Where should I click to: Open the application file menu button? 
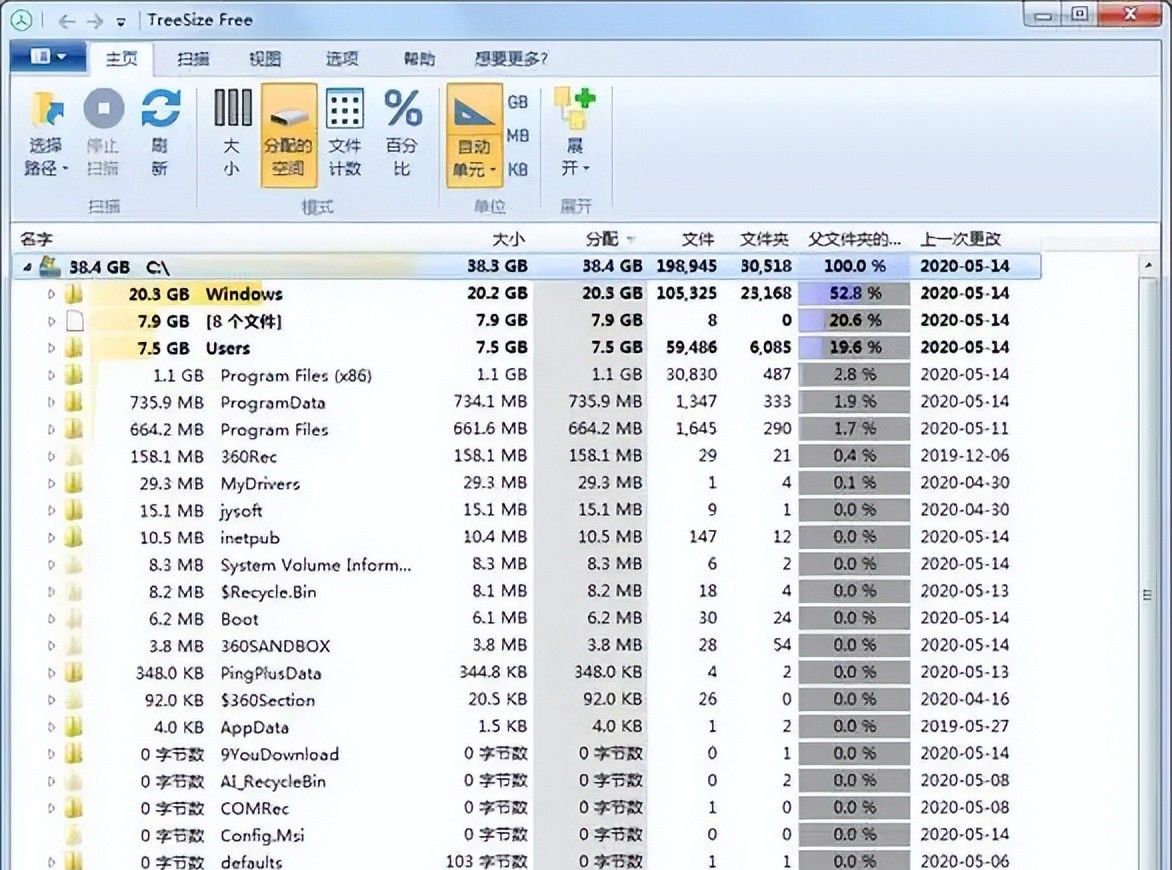pos(49,57)
